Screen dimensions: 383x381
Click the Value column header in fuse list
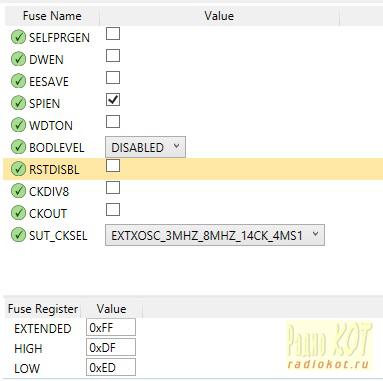click(x=219, y=16)
